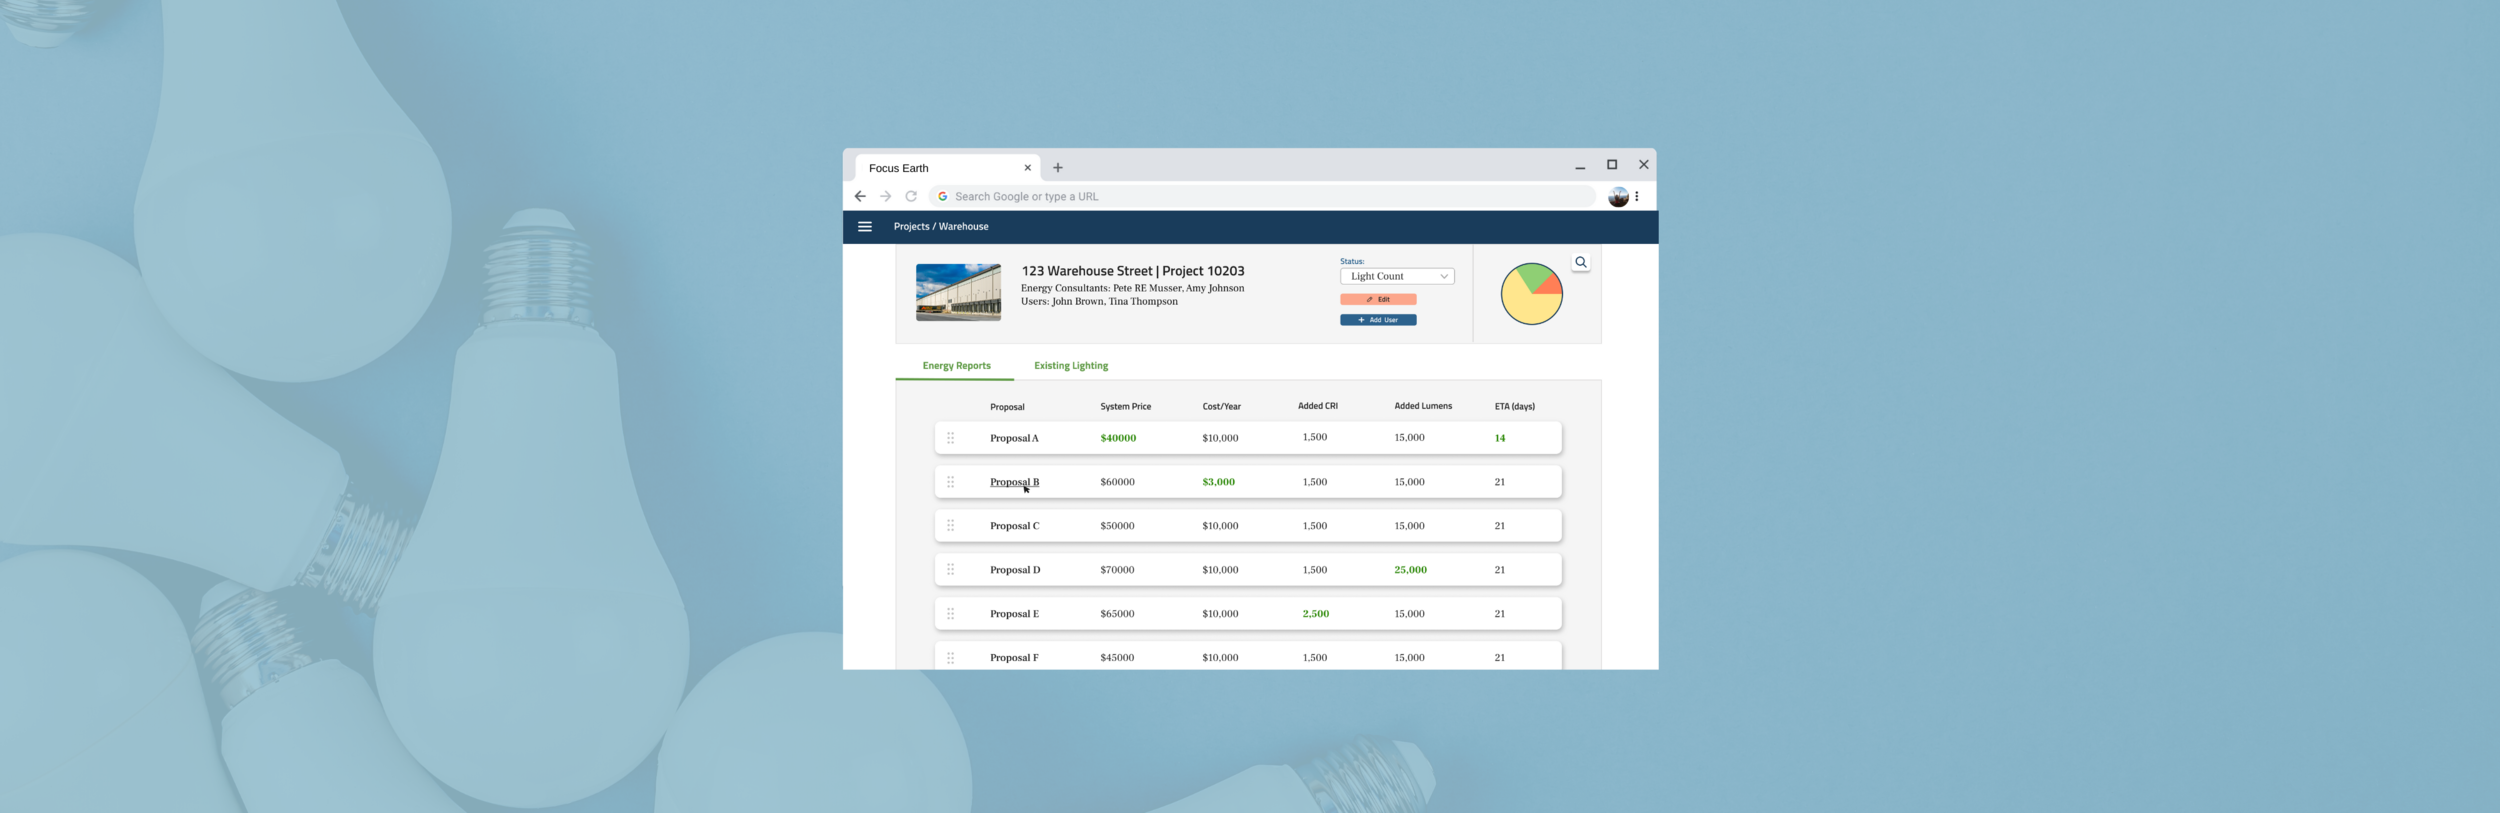This screenshot has height=813, width=2500.
Task: Click the $60000 system price
Action: 1117,482
